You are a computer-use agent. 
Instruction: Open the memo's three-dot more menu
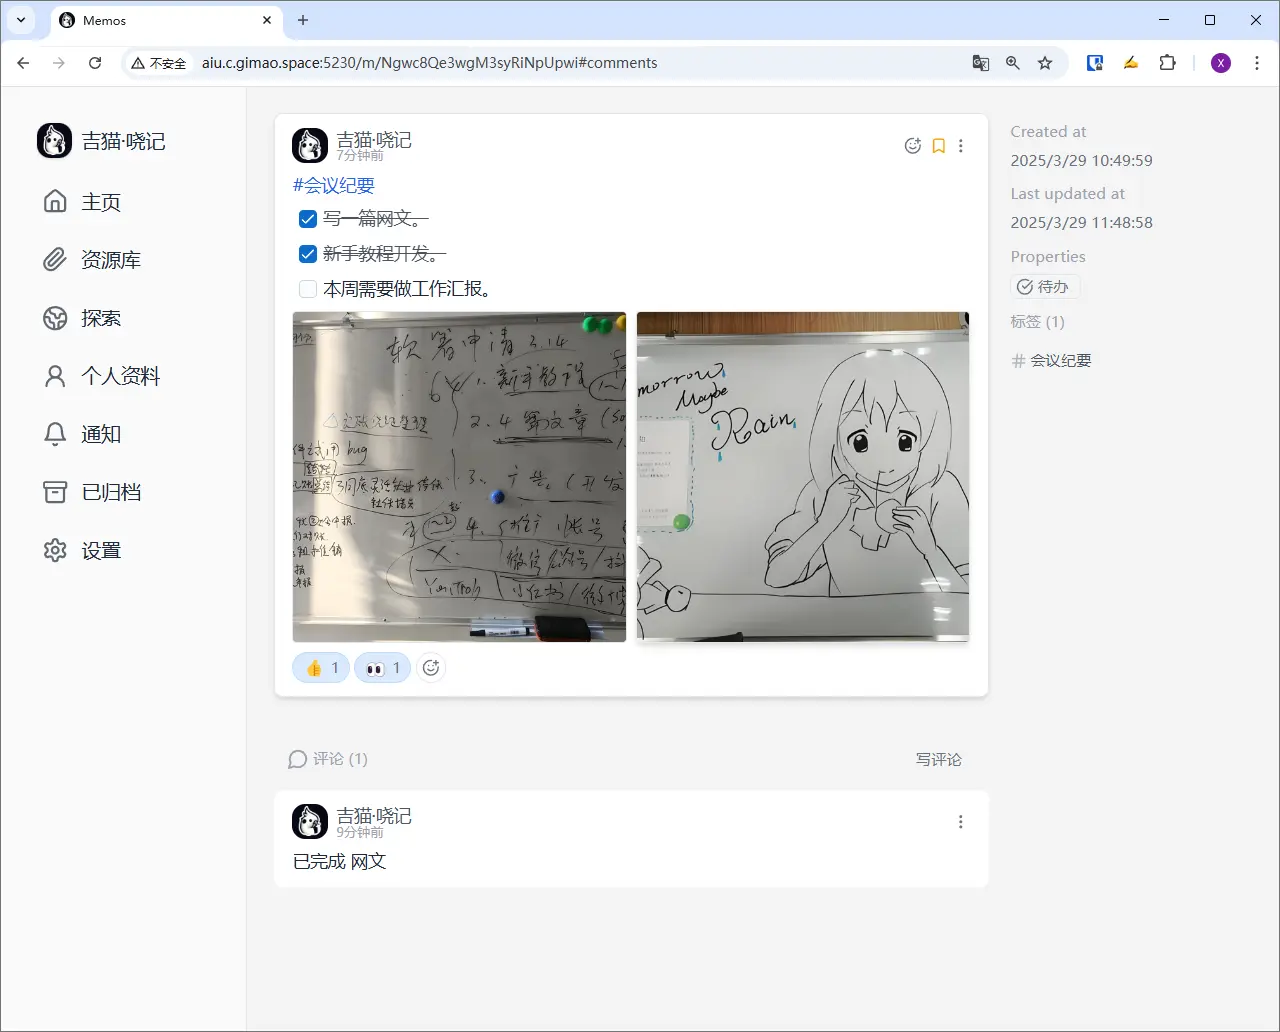click(x=961, y=146)
